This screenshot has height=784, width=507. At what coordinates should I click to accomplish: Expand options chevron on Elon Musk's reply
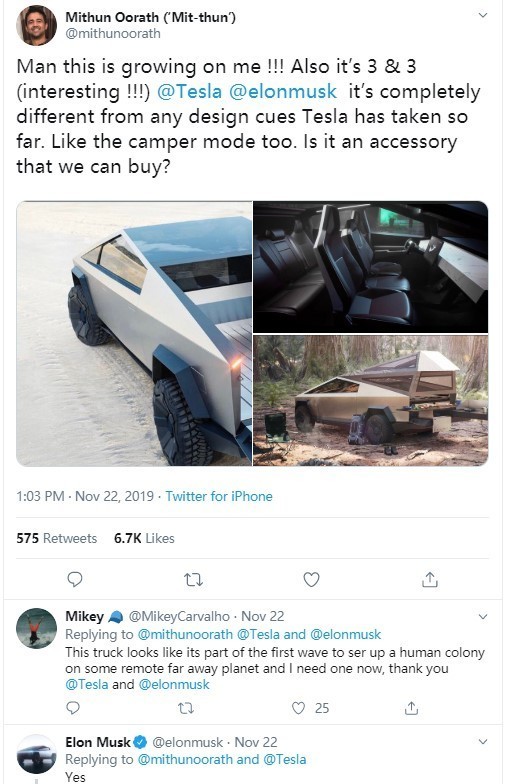pyautogui.click(x=482, y=742)
